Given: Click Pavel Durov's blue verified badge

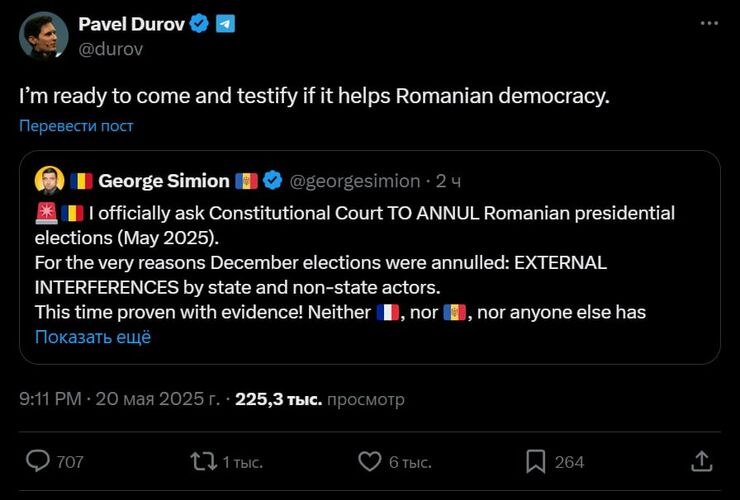Looking at the screenshot, I should 199,24.
